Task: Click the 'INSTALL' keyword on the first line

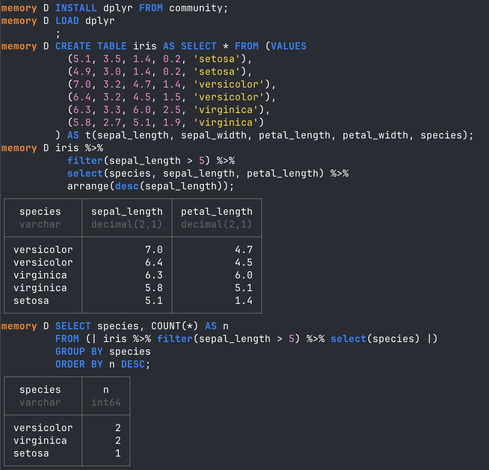Action: (x=76, y=8)
